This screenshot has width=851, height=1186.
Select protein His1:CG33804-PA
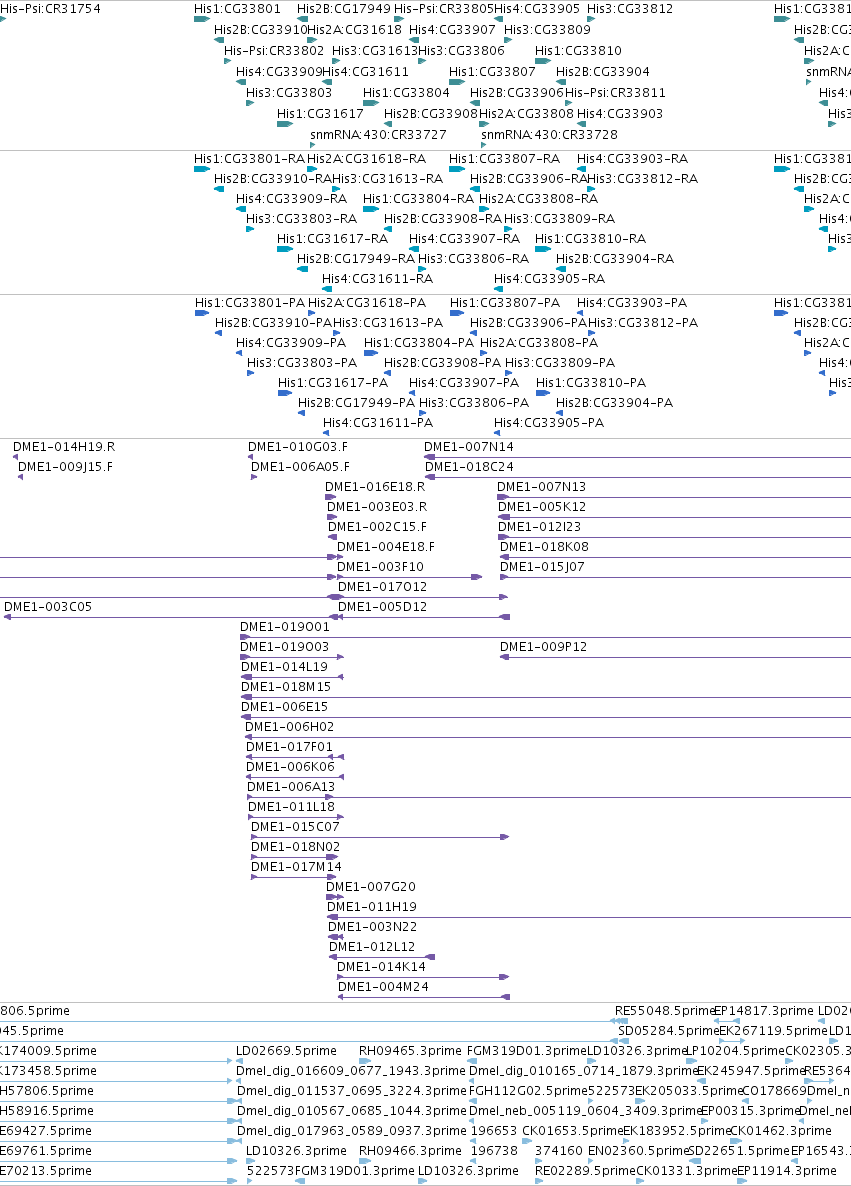click(x=419, y=343)
